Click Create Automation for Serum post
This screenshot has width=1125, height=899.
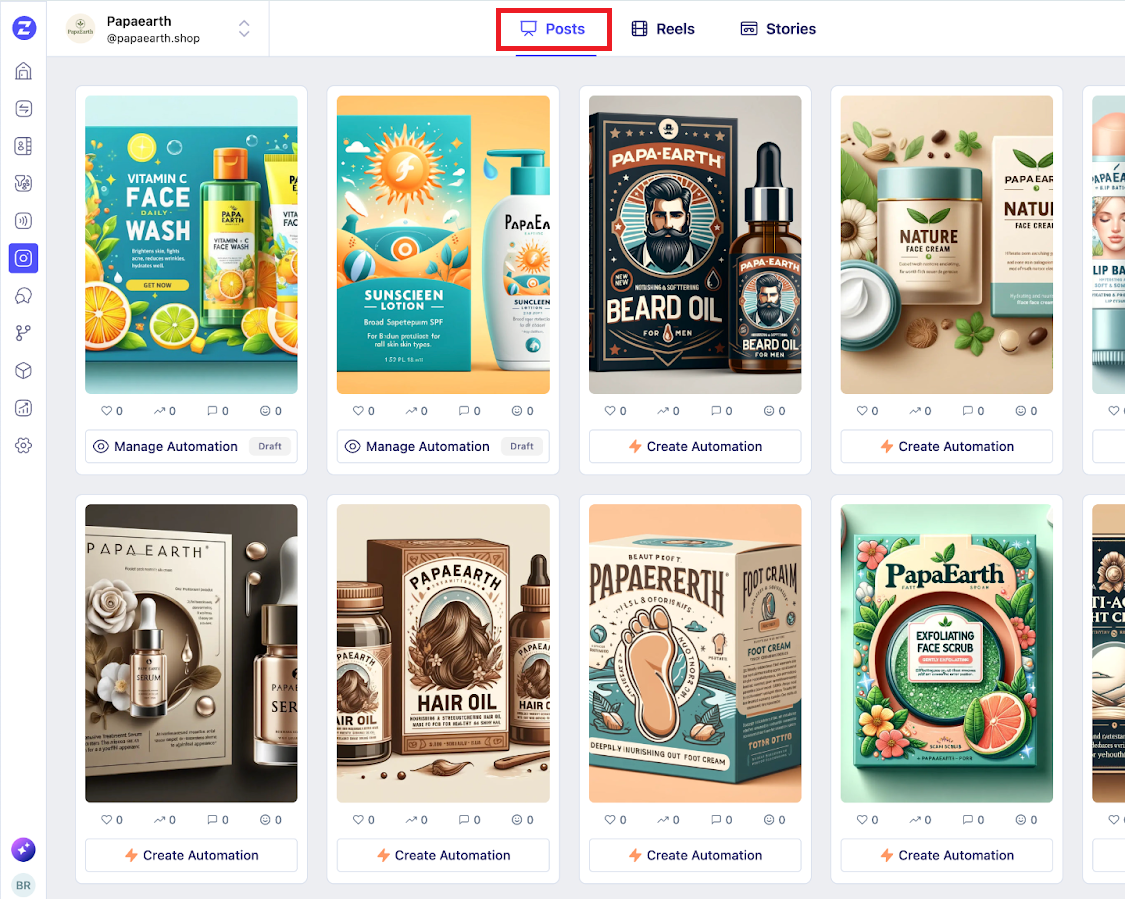(x=192, y=855)
